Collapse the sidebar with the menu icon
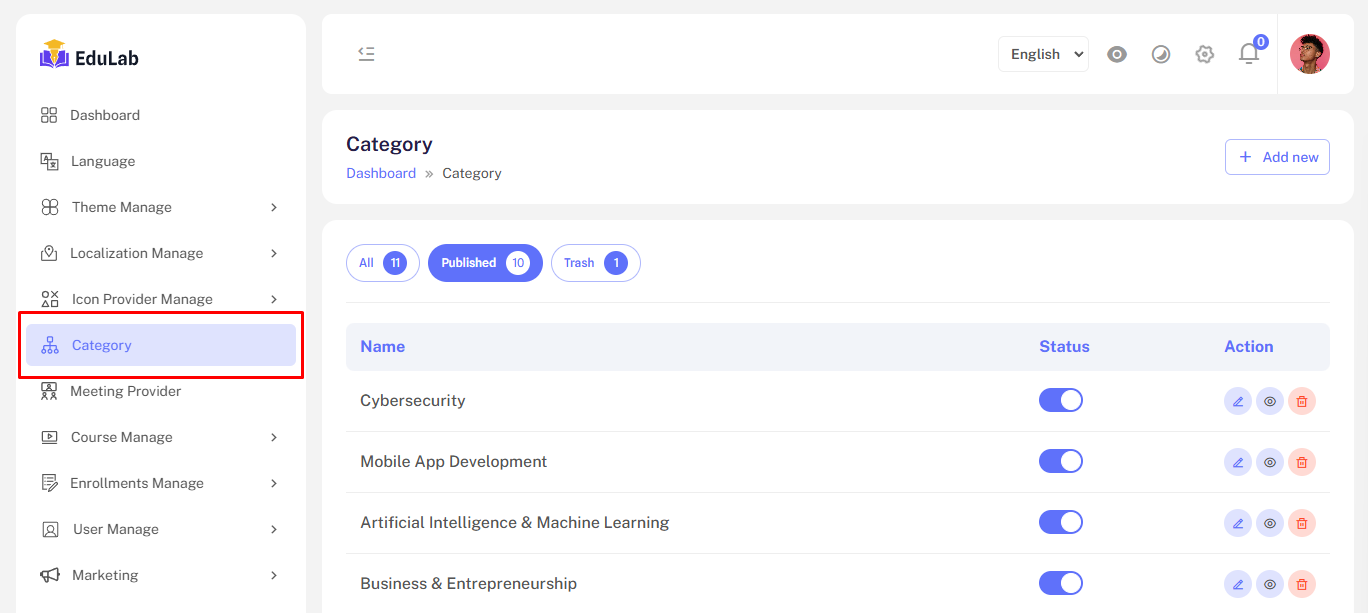This screenshot has width=1368, height=613. (x=366, y=54)
